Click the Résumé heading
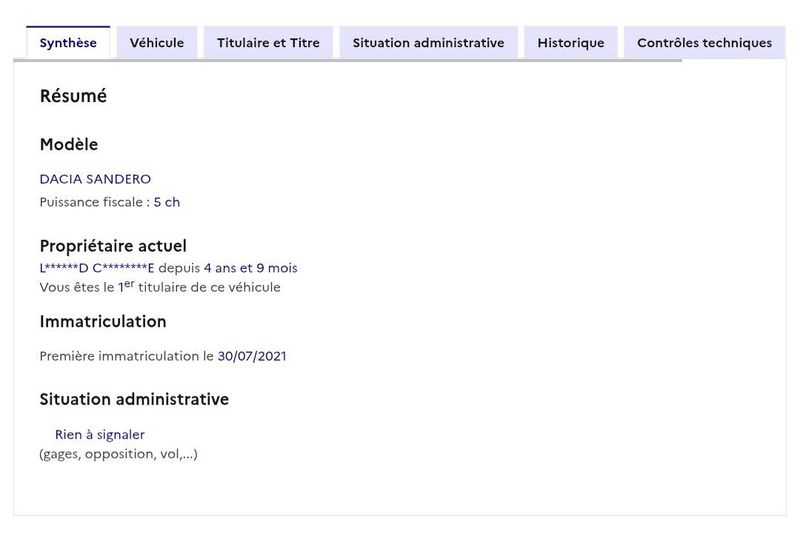Screen dimensions: 800x536 pyautogui.click(x=73, y=96)
